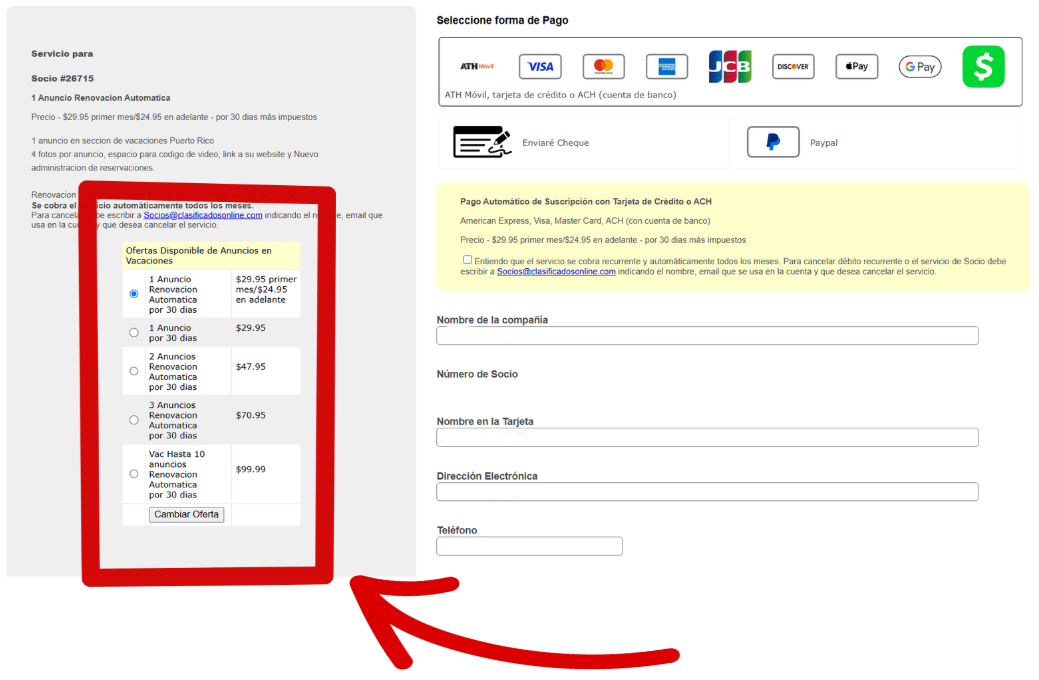Pick the Apple Pay icon

click(857, 66)
